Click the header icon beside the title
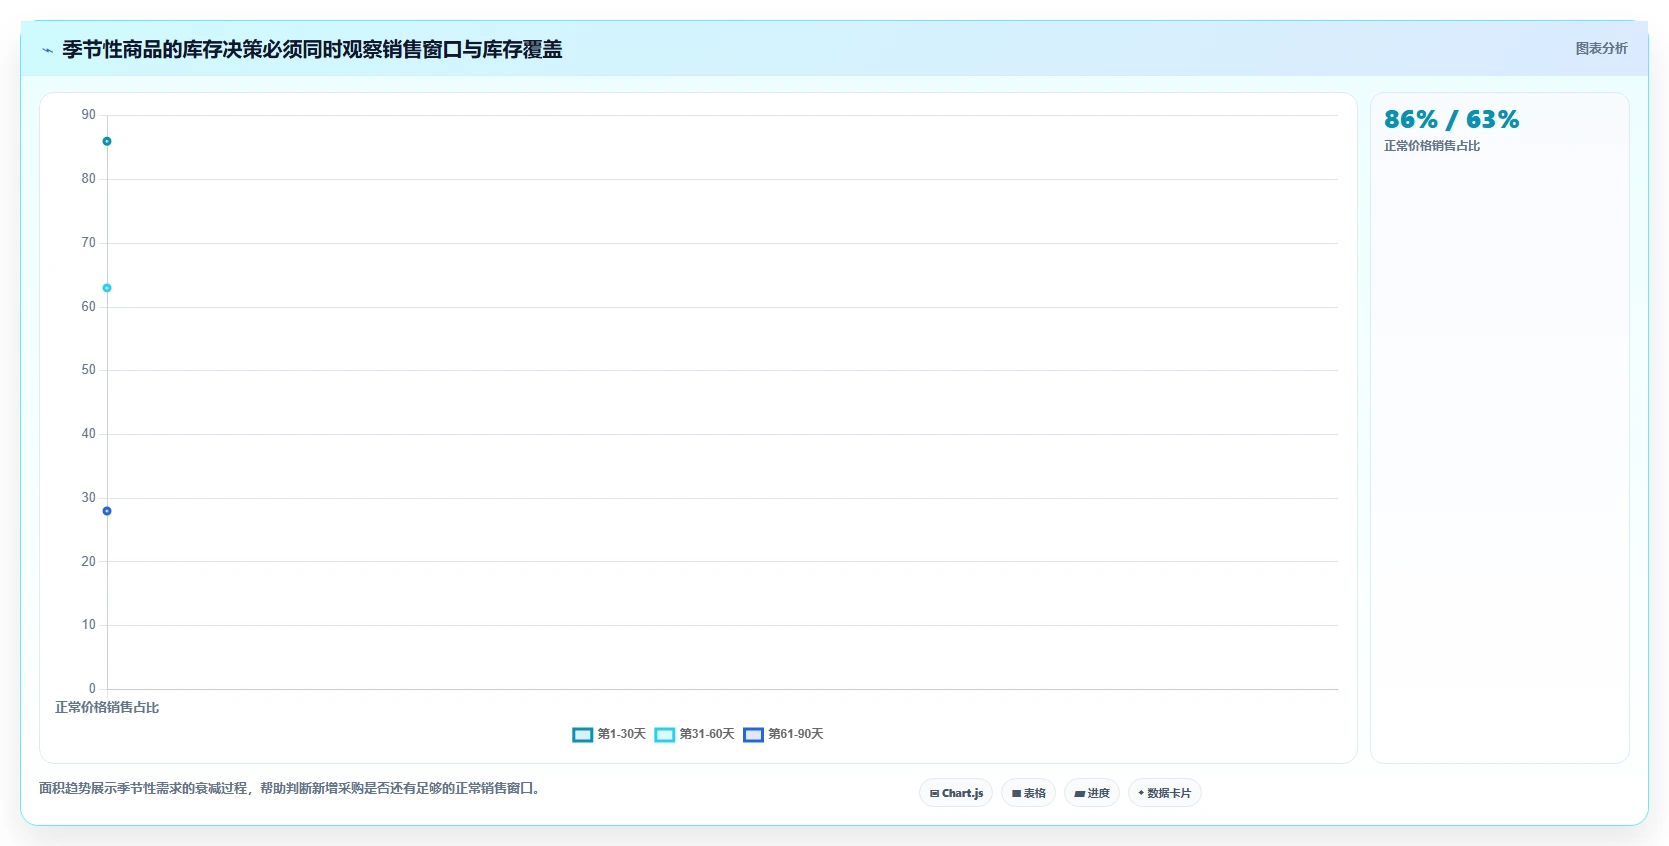The width and height of the screenshot is (1669, 846). (x=47, y=50)
